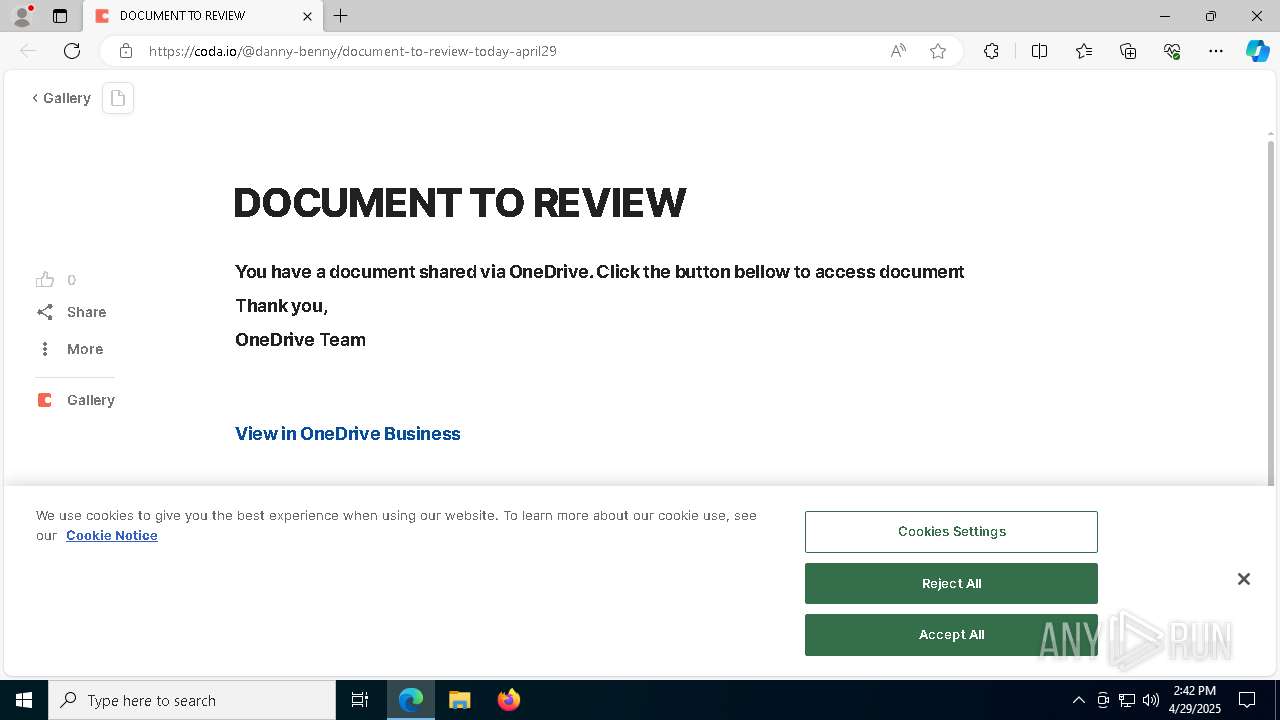Screen dimensions: 1280x720
Task: Add this page to favorites
Action: [x=938, y=51]
